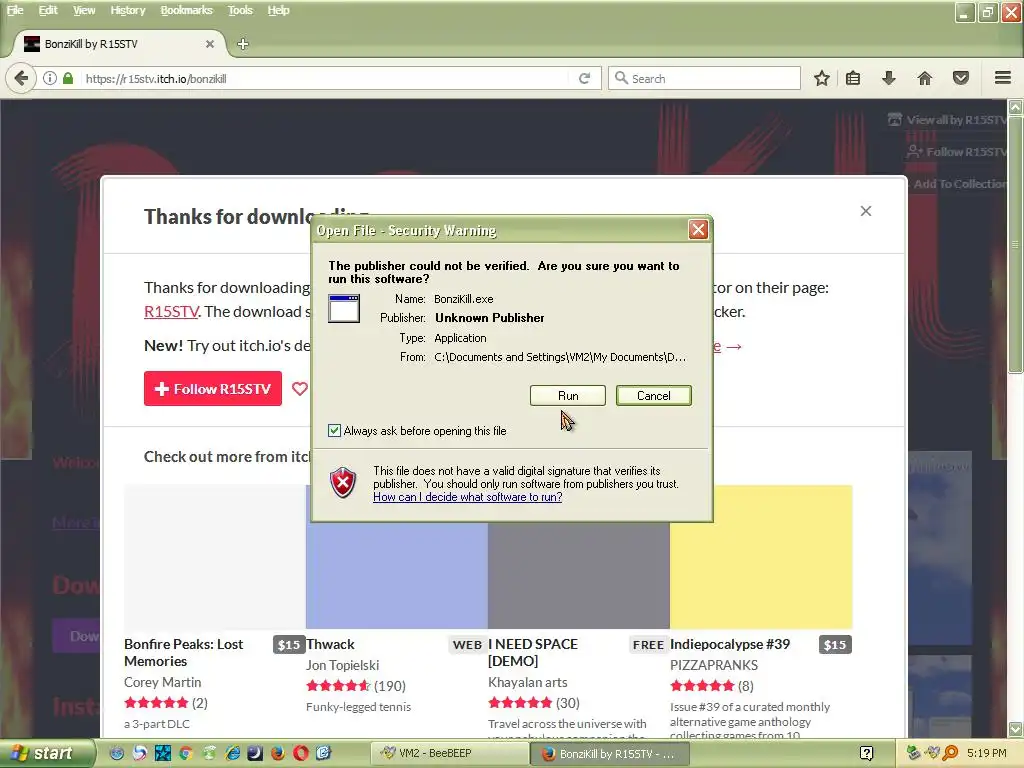
Task: Open the R15STV creator link
Action: (171, 312)
